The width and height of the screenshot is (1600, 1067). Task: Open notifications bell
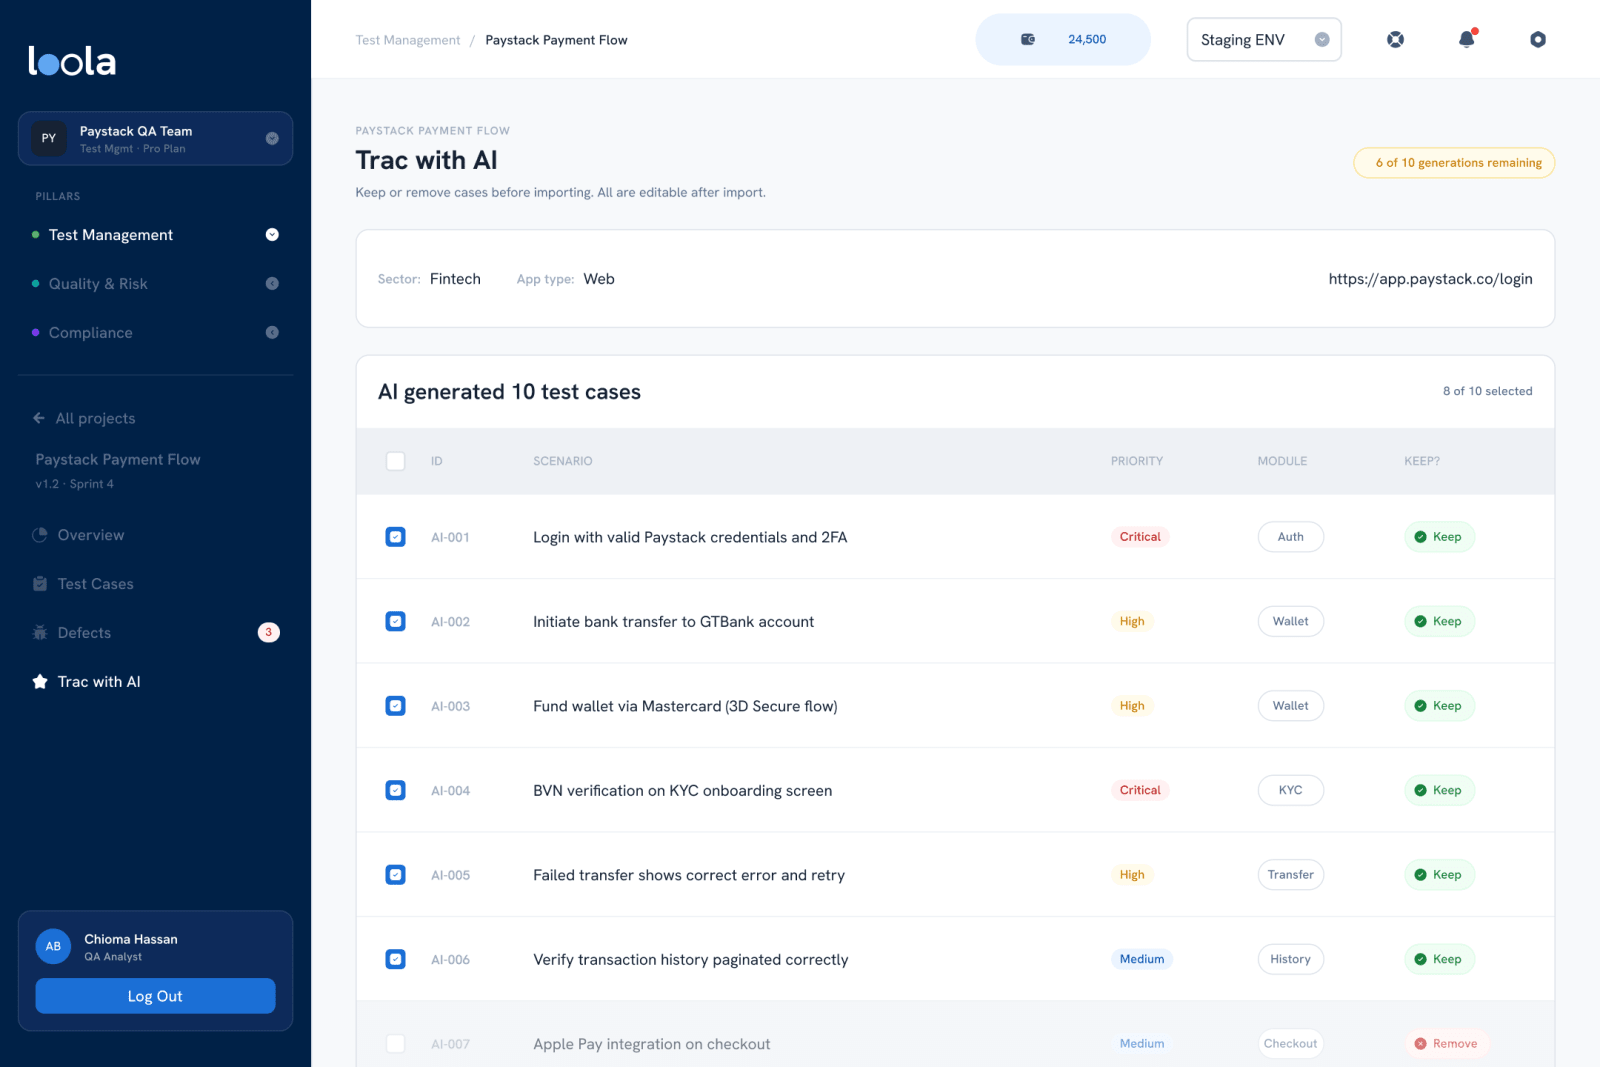pyautogui.click(x=1467, y=39)
